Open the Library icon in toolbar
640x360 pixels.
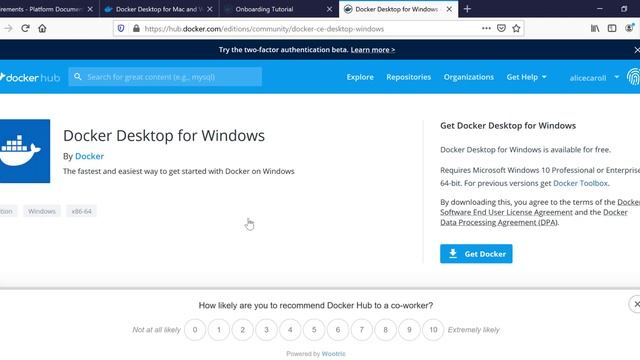(595, 28)
